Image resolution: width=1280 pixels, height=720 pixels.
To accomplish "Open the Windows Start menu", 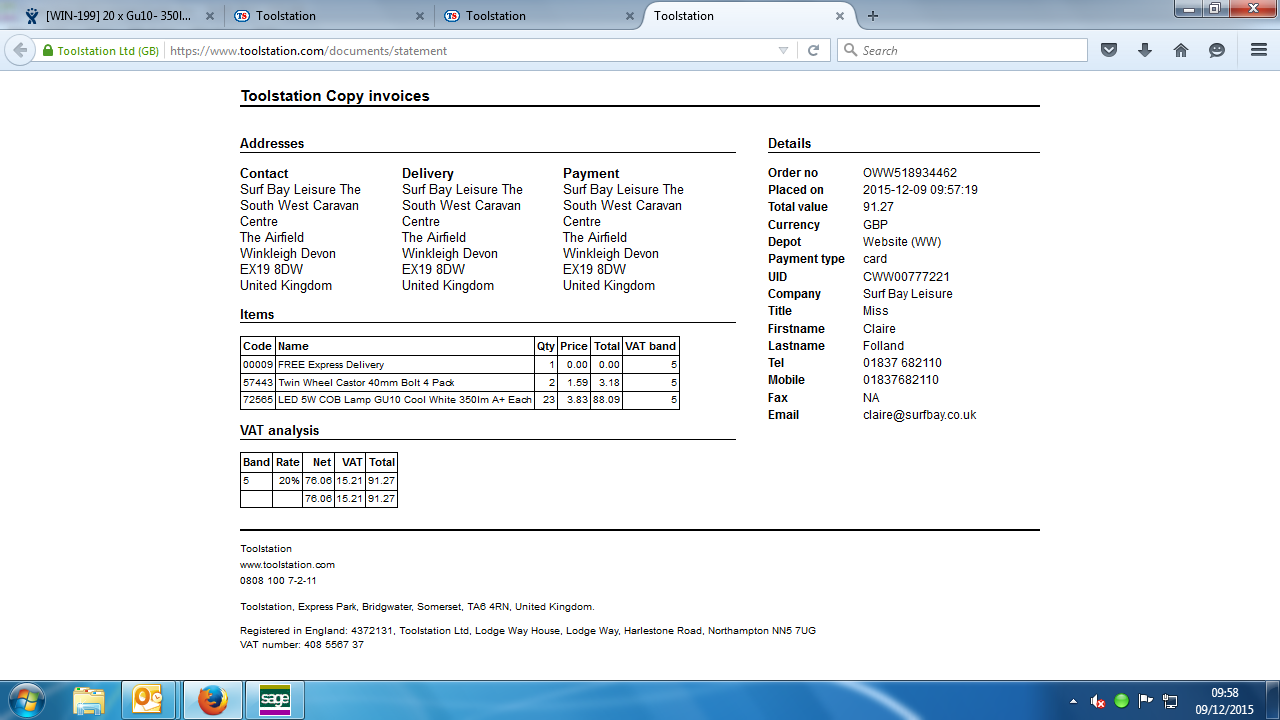I will pyautogui.click(x=26, y=699).
